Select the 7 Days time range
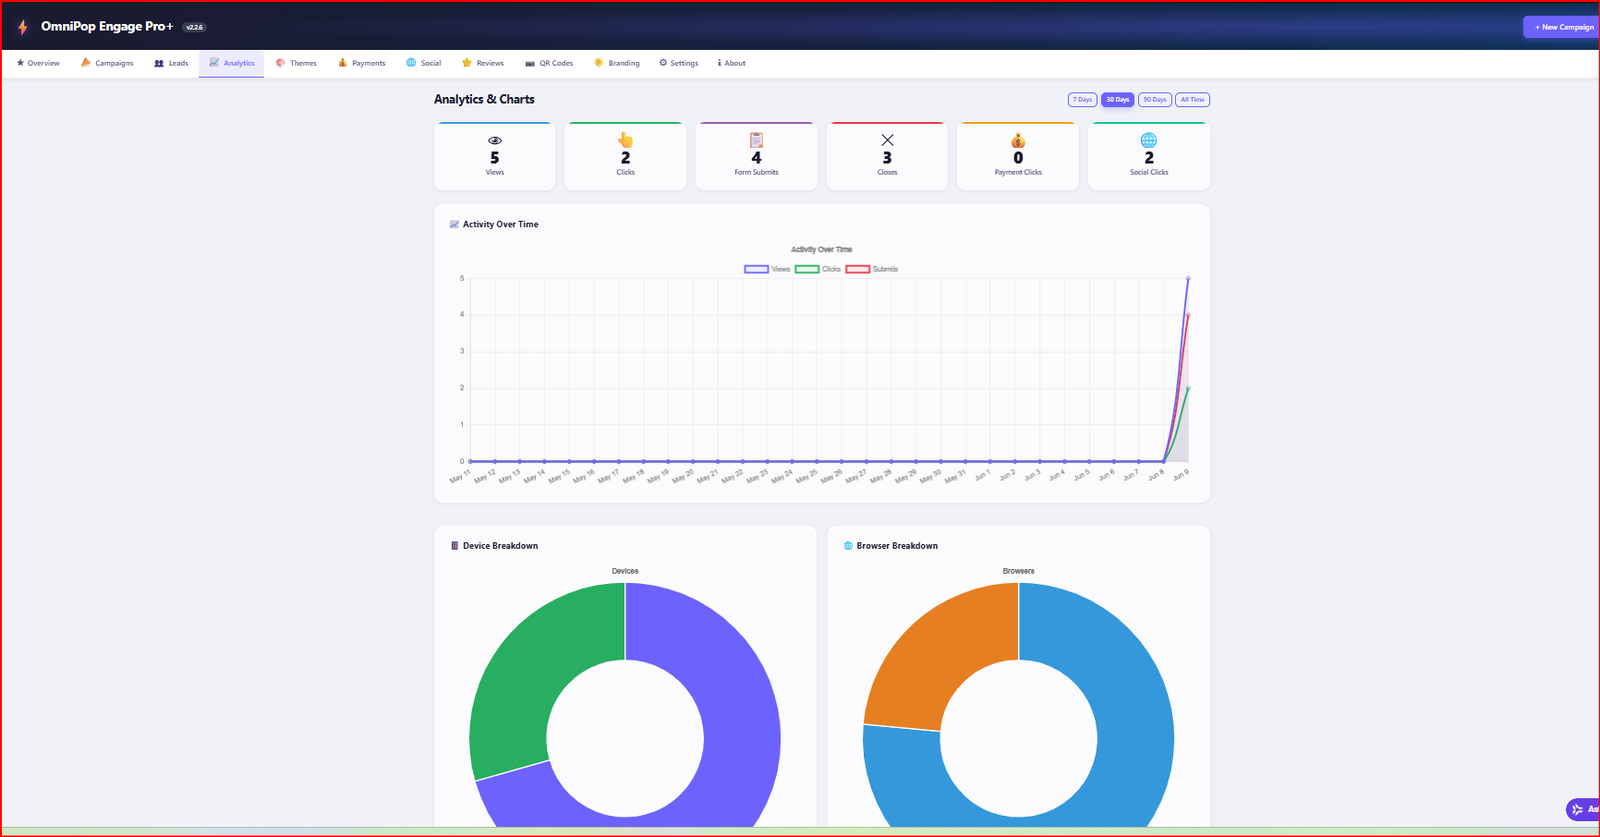Viewport: 1600px width, 837px height. click(x=1083, y=100)
